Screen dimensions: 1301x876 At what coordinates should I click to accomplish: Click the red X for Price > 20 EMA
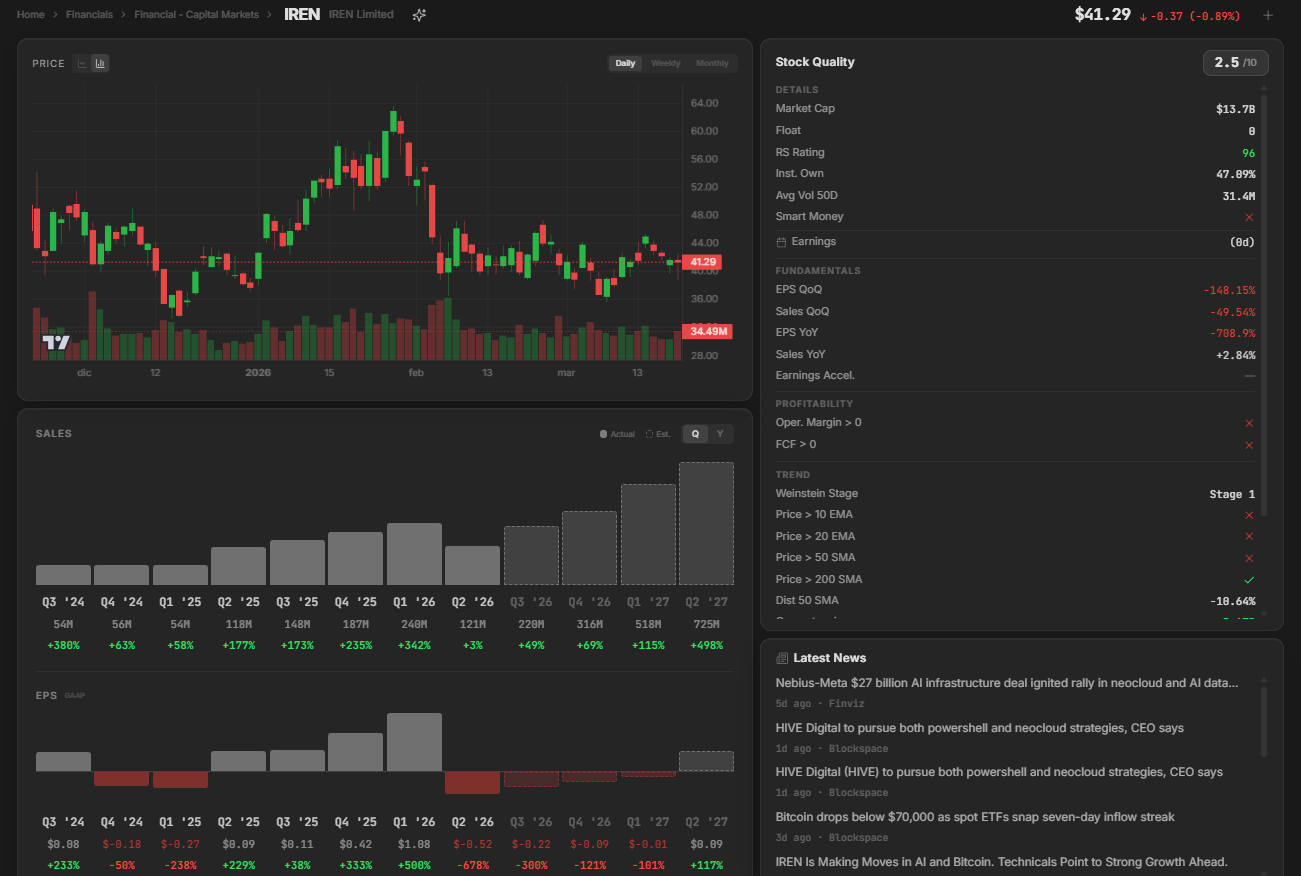click(1249, 537)
